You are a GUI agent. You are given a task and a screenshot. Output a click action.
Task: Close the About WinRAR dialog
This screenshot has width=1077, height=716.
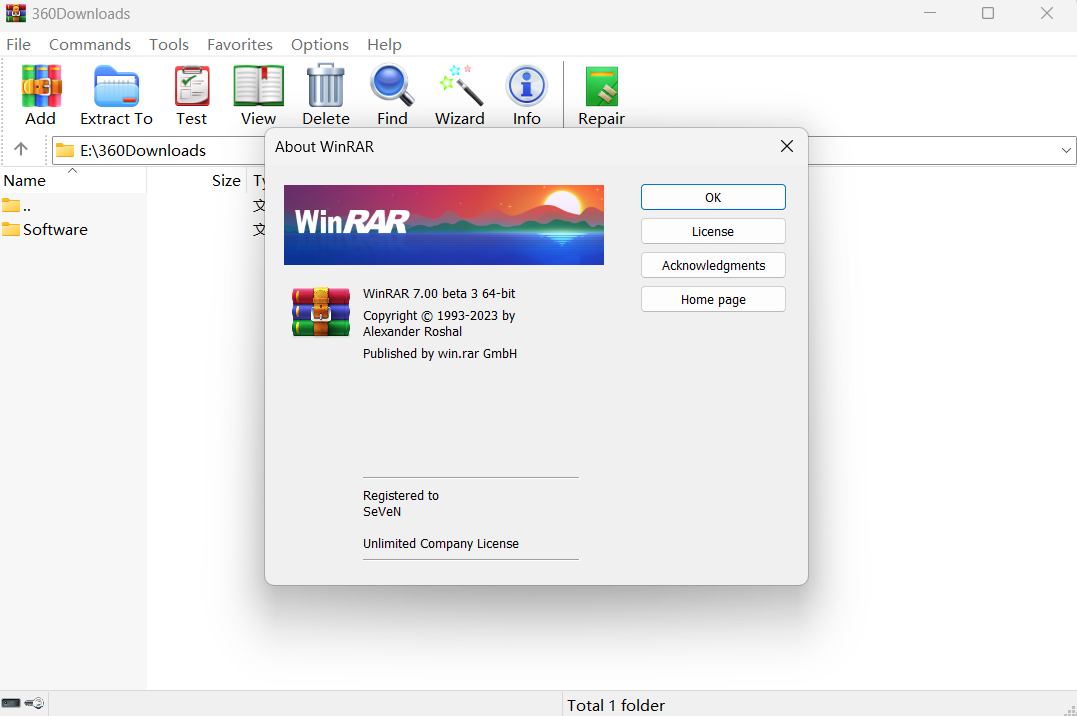tap(787, 146)
